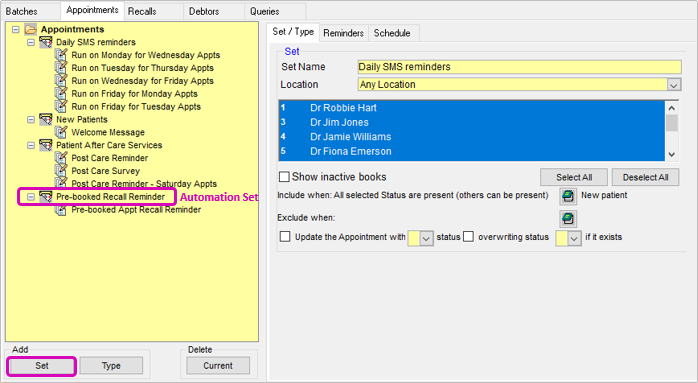
Task: Click the Patient After Care Services set icon
Action: [x=45, y=145]
